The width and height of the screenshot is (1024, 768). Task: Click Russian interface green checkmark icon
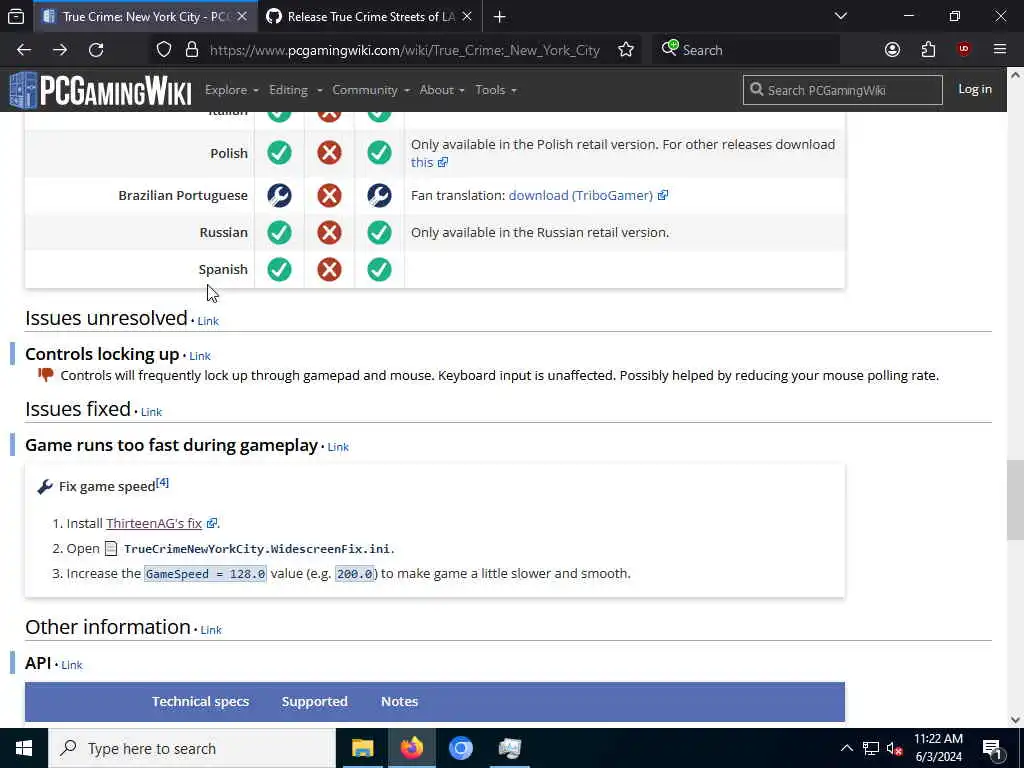click(280, 232)
